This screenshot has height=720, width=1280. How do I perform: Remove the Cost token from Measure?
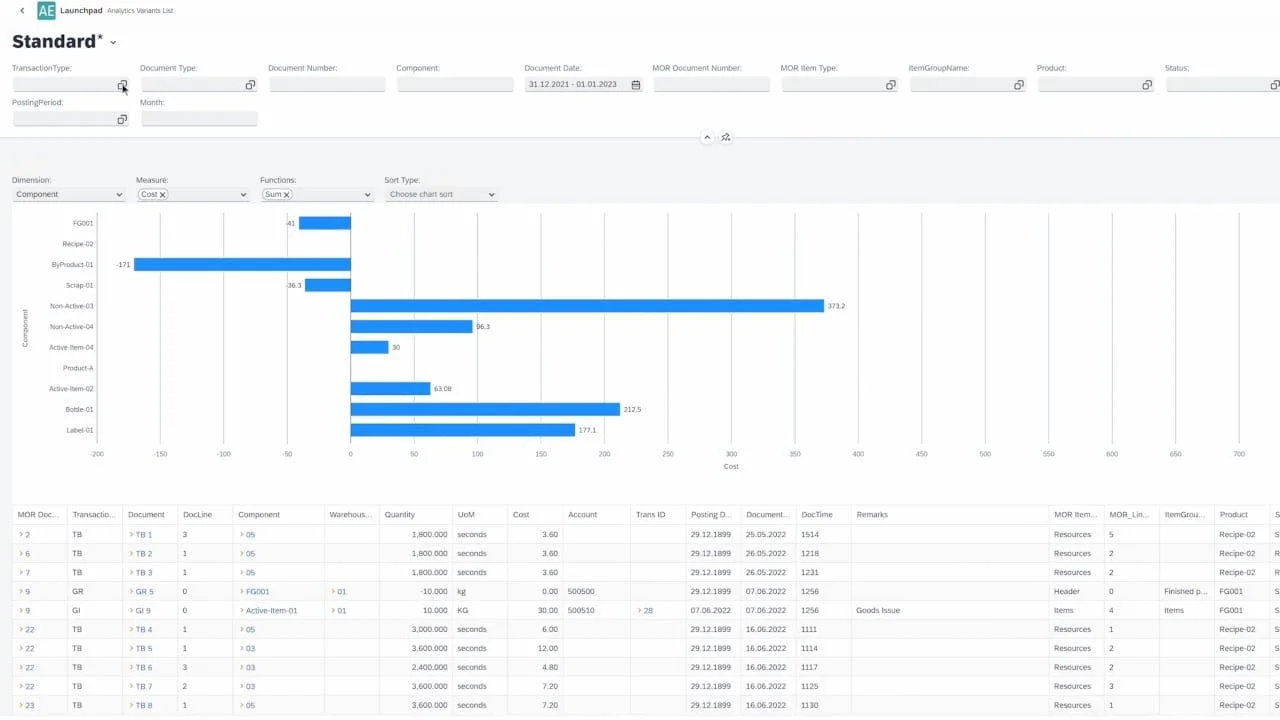(x=163, y=195)
